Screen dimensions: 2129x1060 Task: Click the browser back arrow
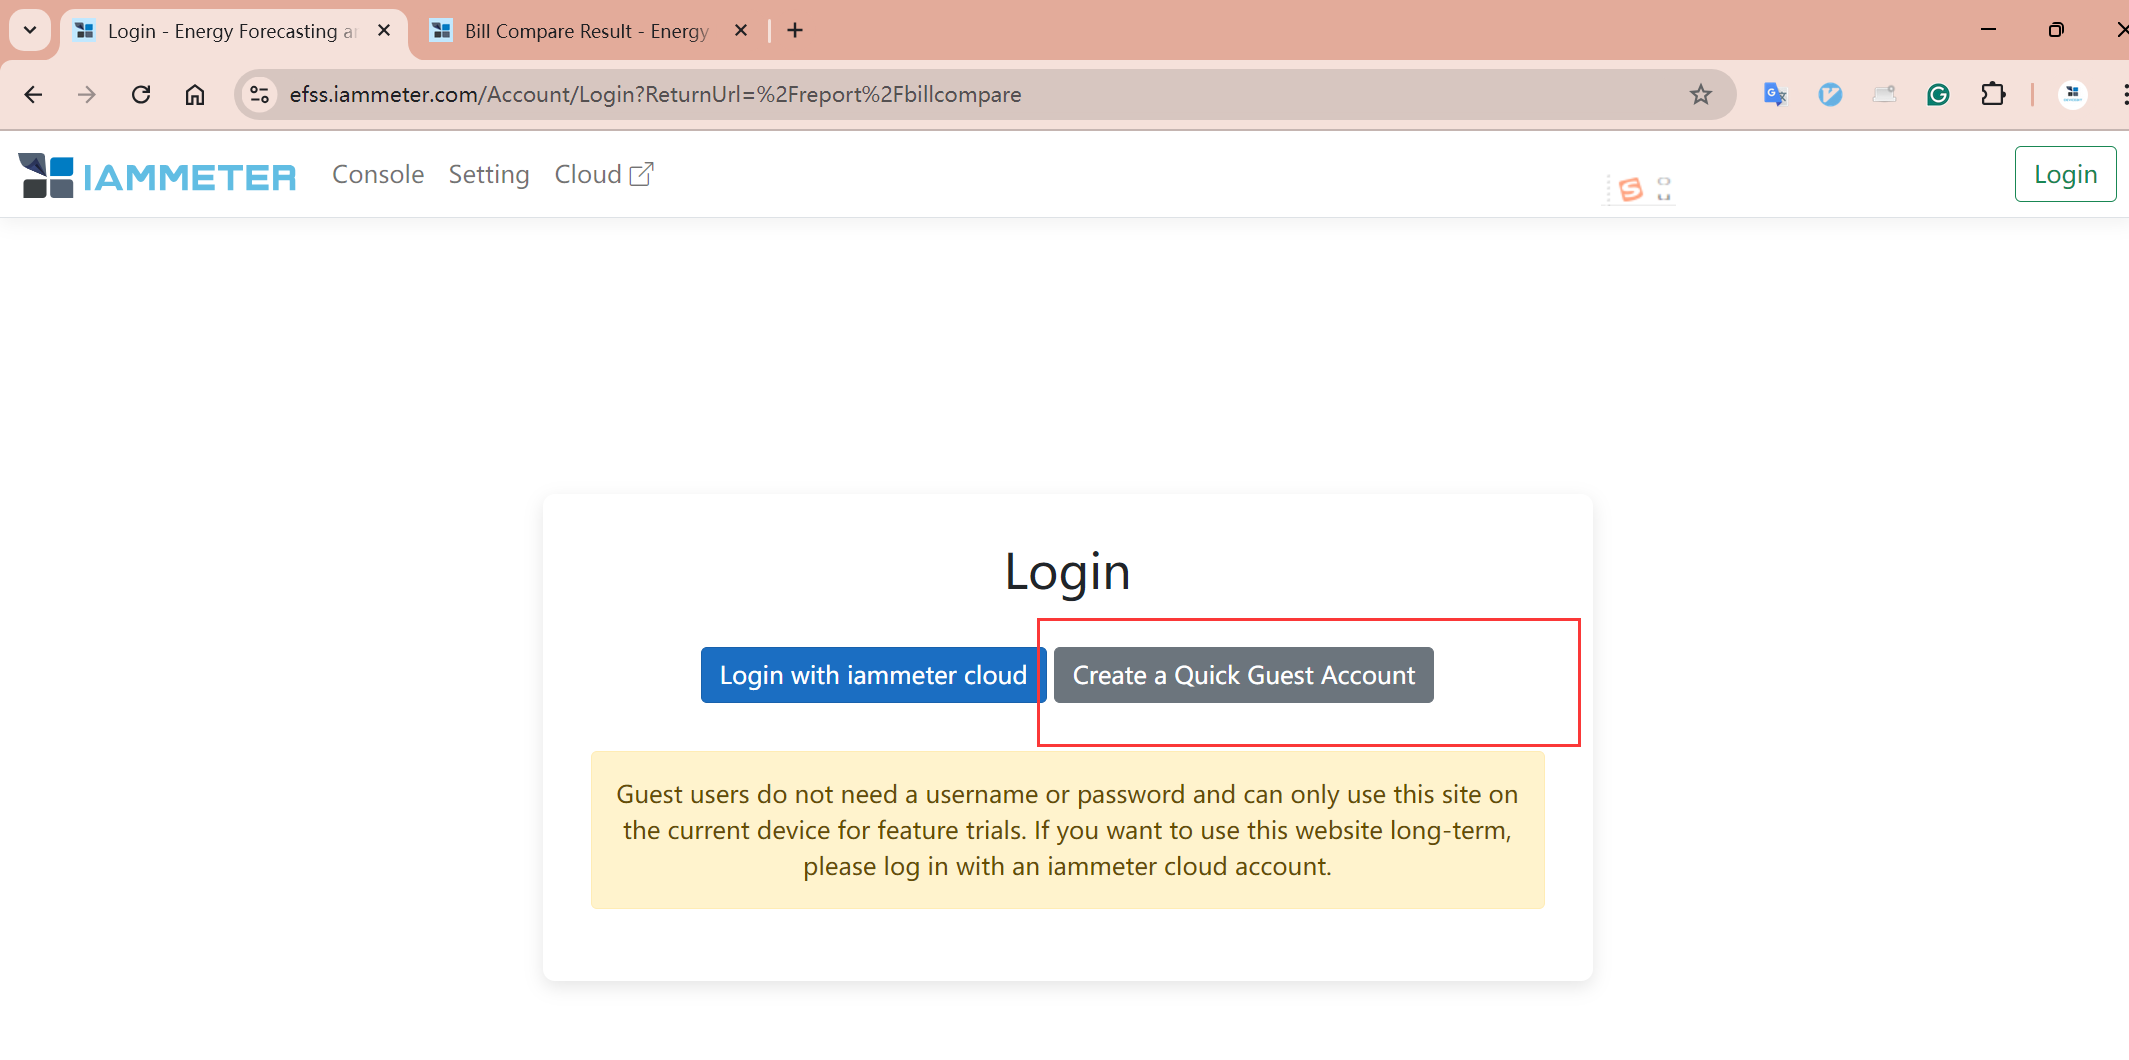click(x=33, y=94)
